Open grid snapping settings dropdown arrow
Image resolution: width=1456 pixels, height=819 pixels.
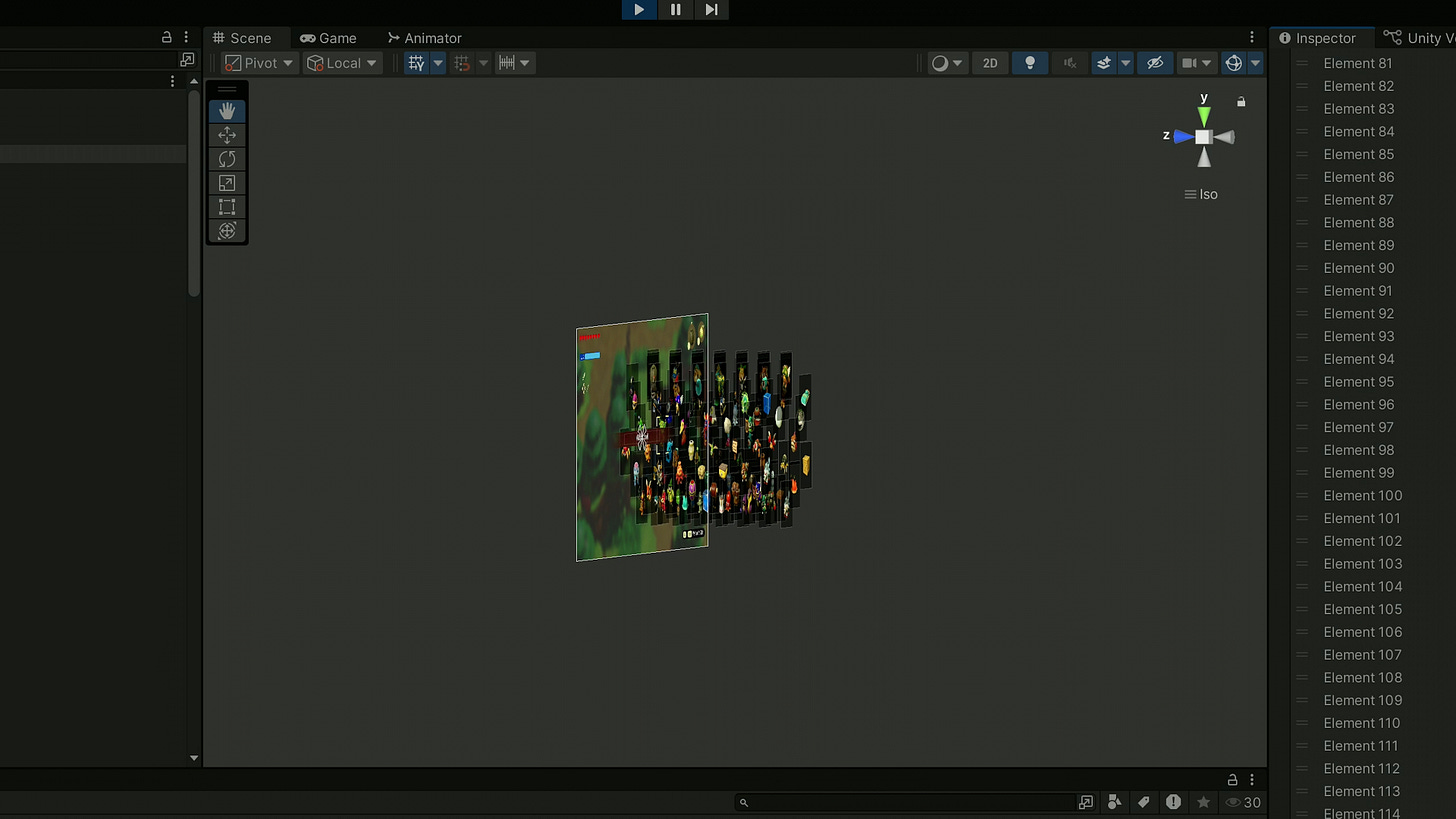coord(484,63)
